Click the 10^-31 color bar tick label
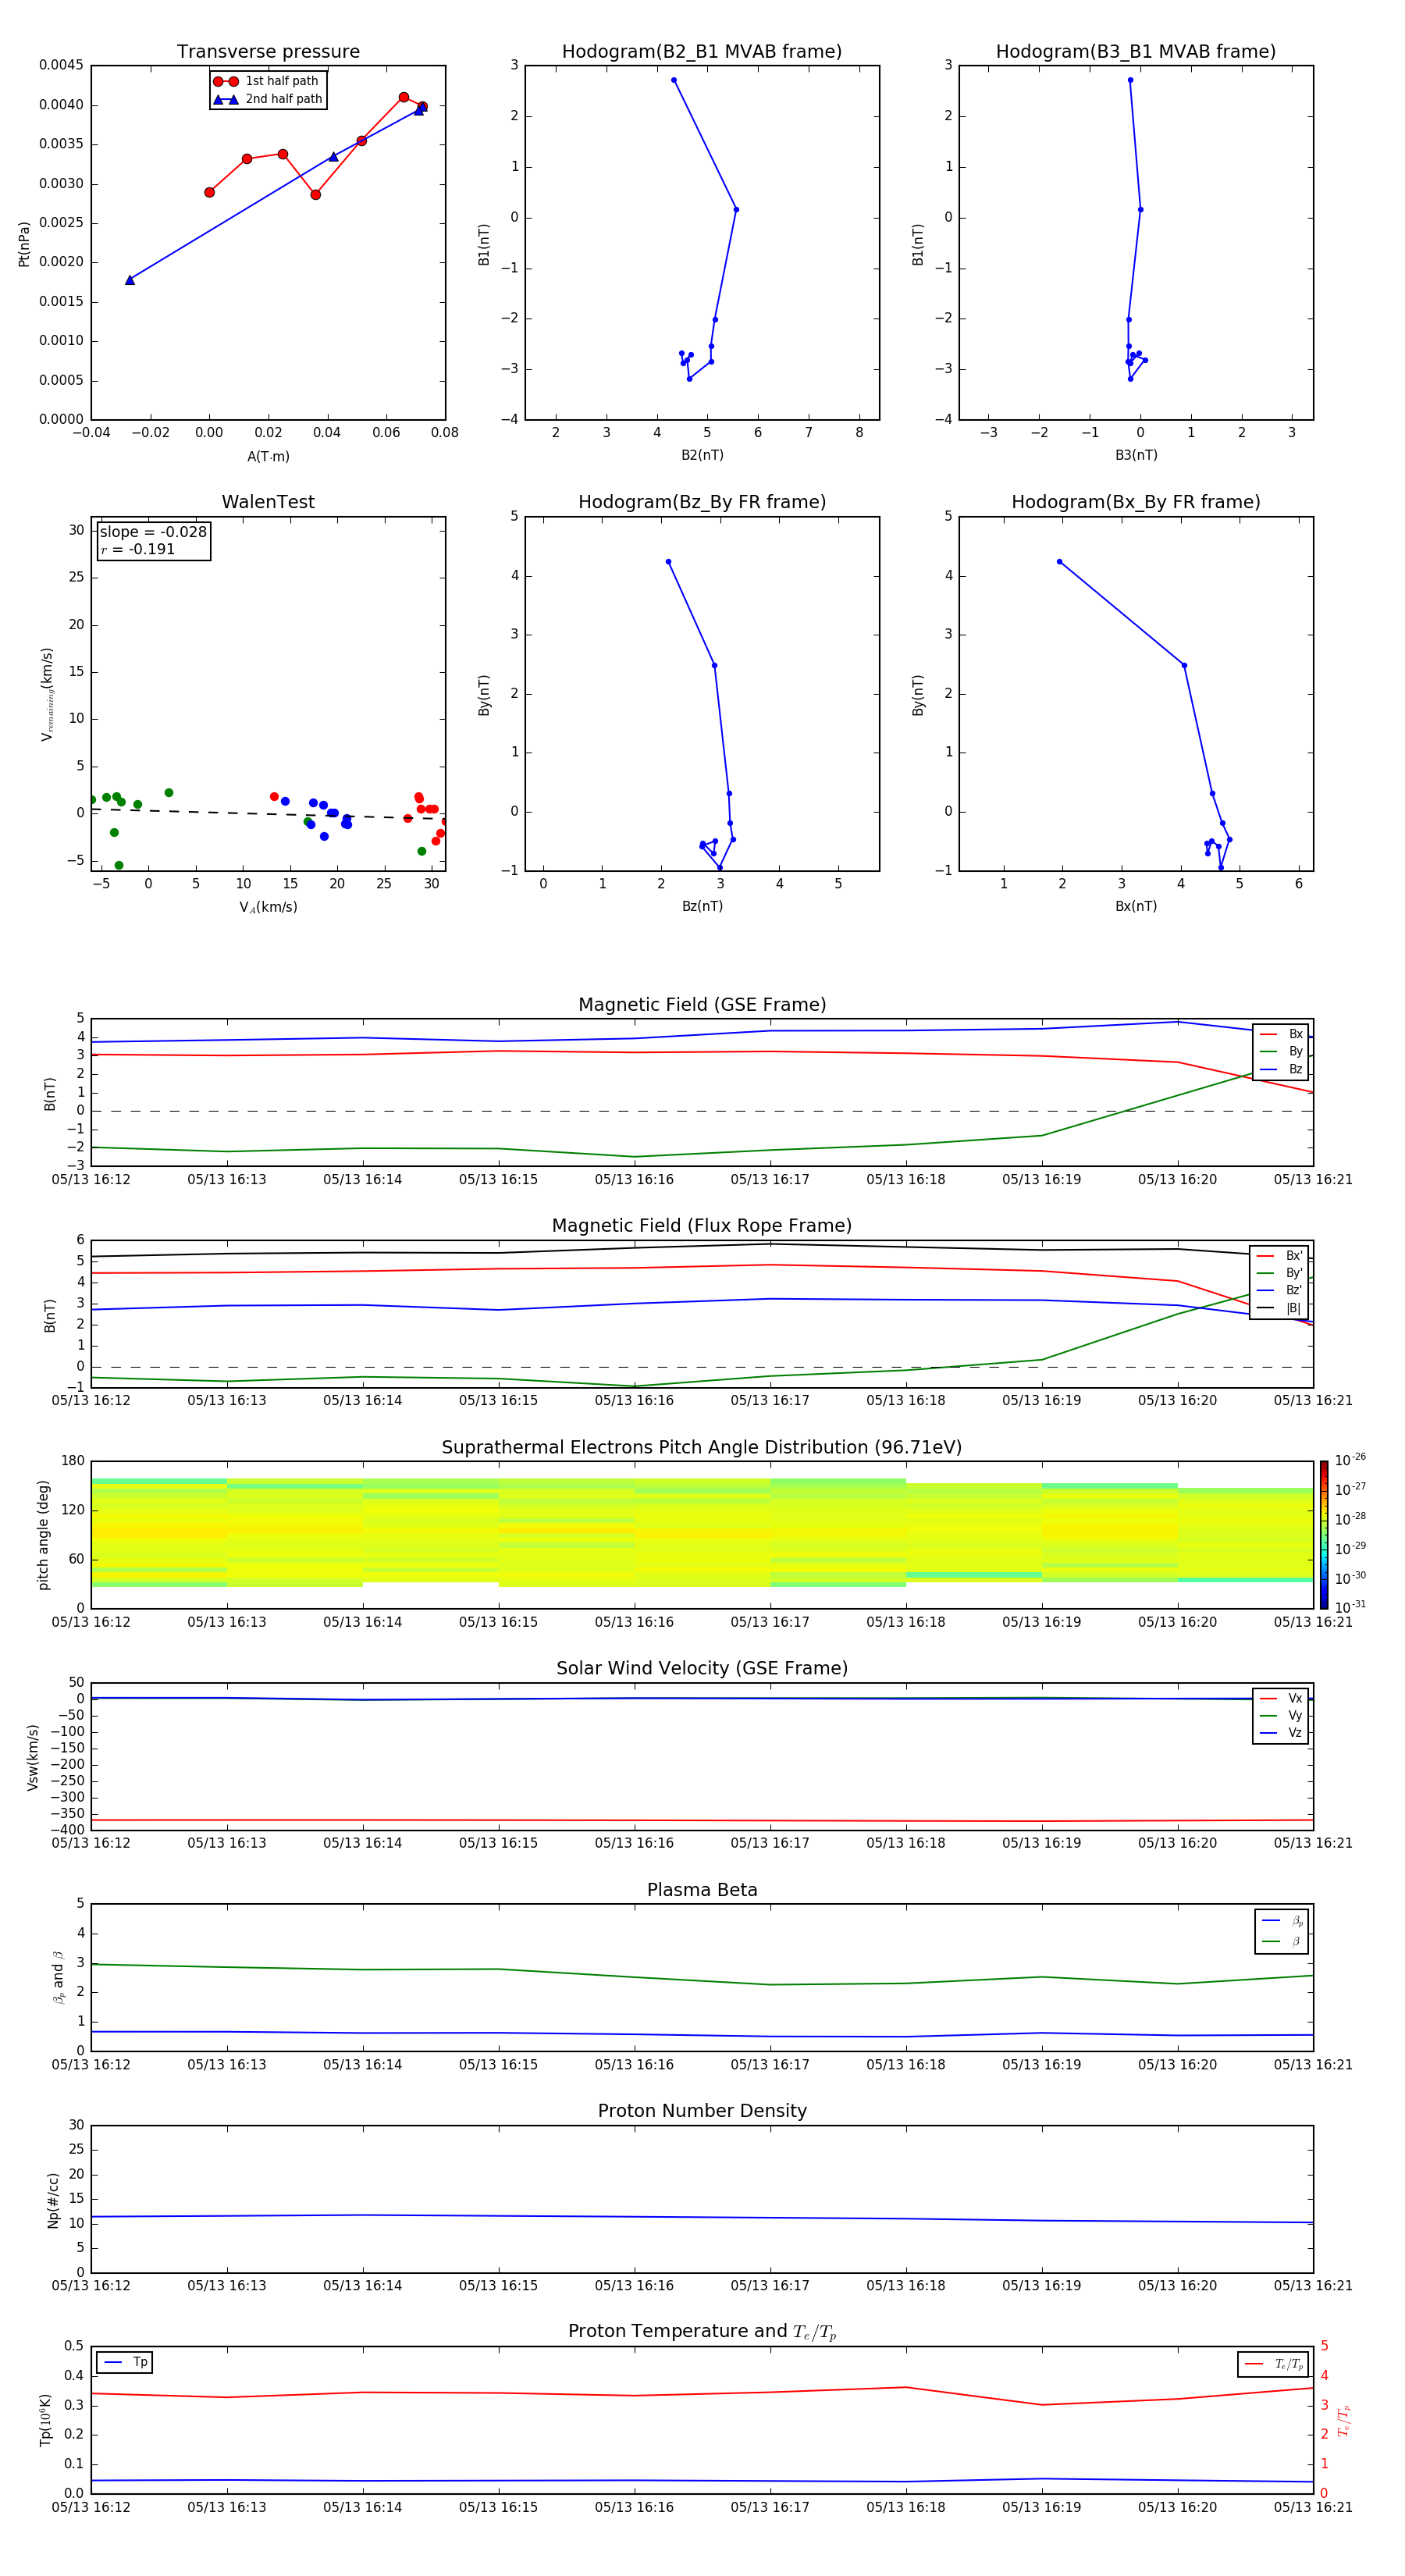Viewport: 1405px width, 2576px height. pyautogui.click(x=1350, y=1607)
